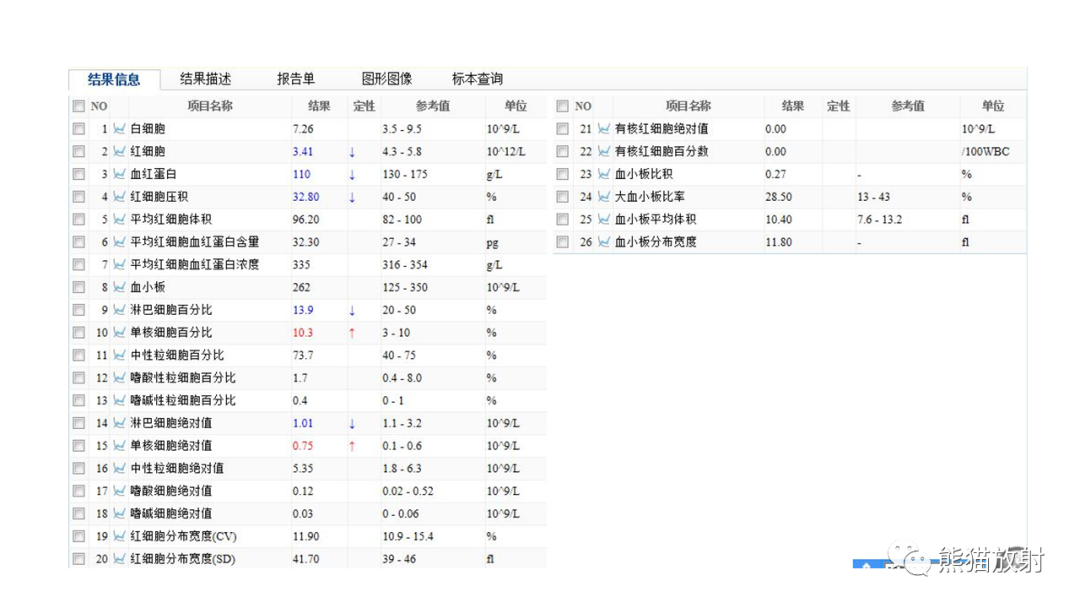Viewport: 1080px width, 608px height.
Task: Select red result value 0.75
Action: pos(302,445)
